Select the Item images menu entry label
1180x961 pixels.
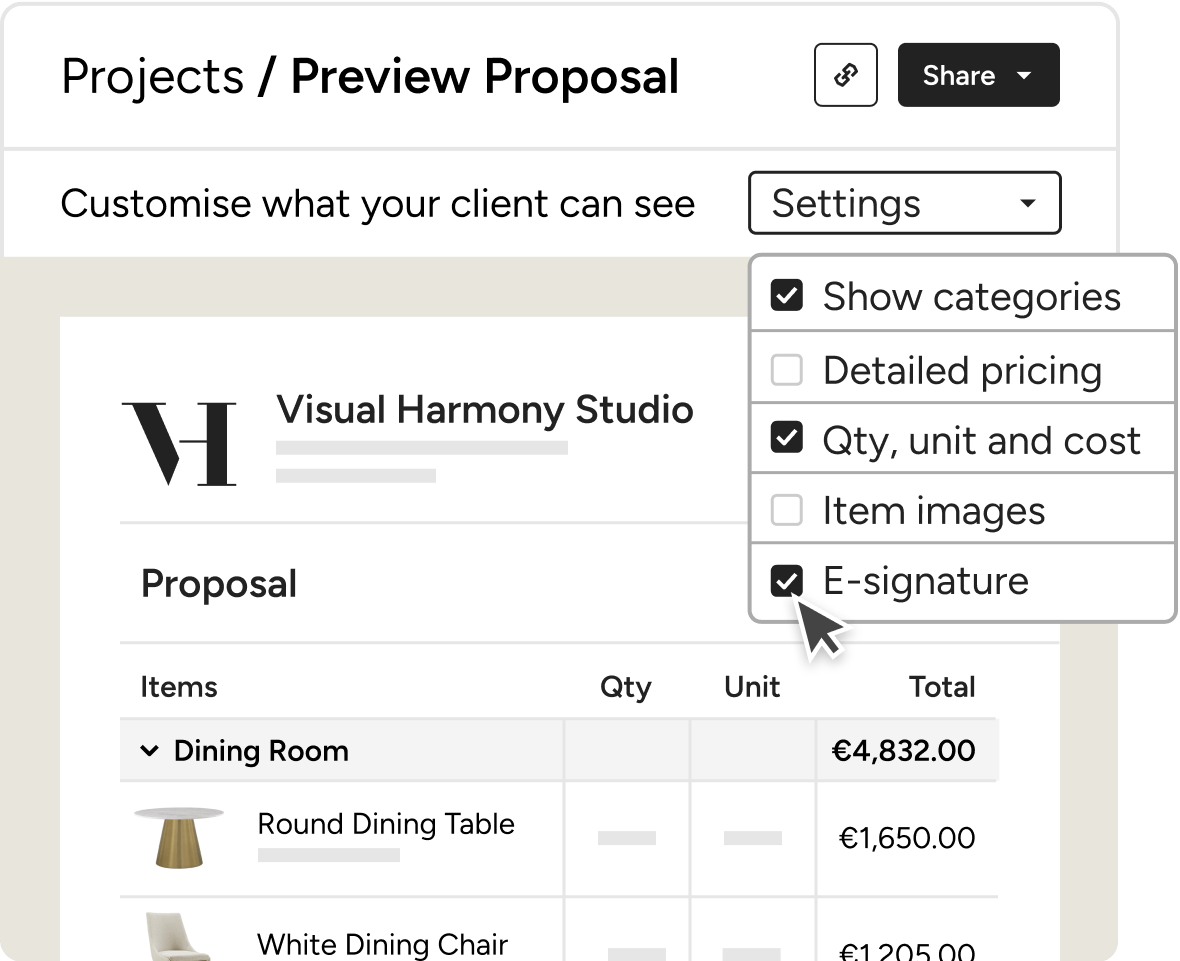pyautogui.click(x=934, y=511)
